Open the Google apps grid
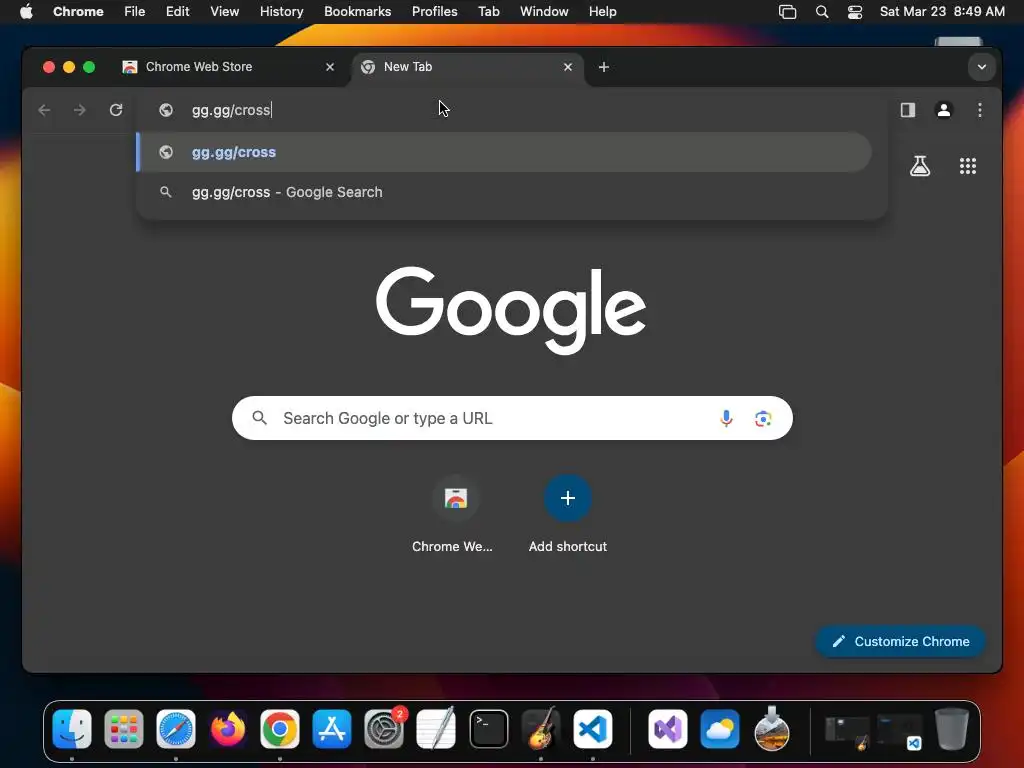This screenshot has height=768, width=1024. click(x=968, y=166)
